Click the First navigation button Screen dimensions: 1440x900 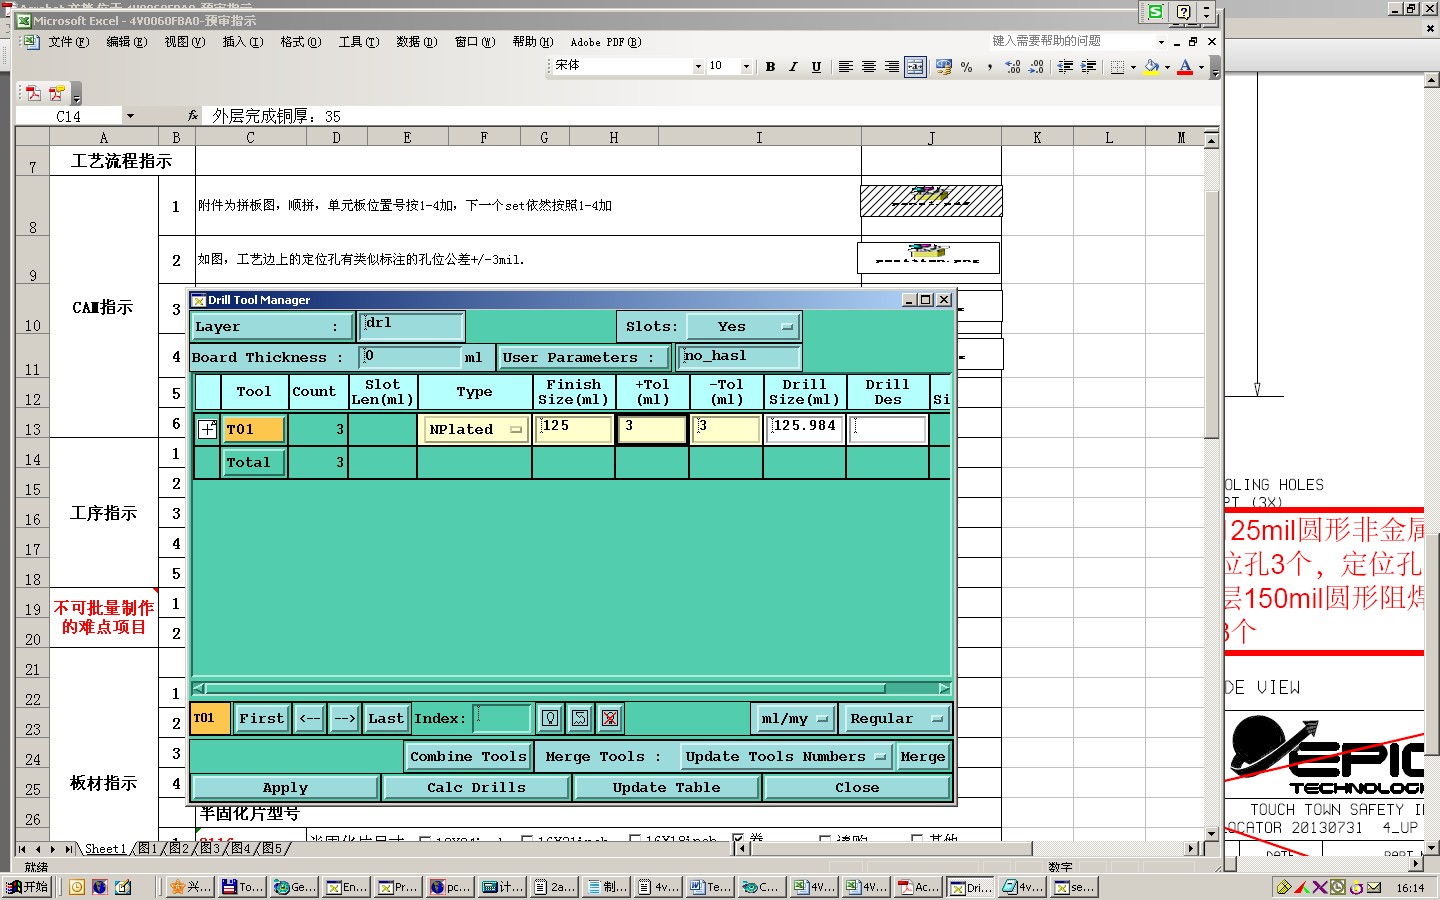262,718
